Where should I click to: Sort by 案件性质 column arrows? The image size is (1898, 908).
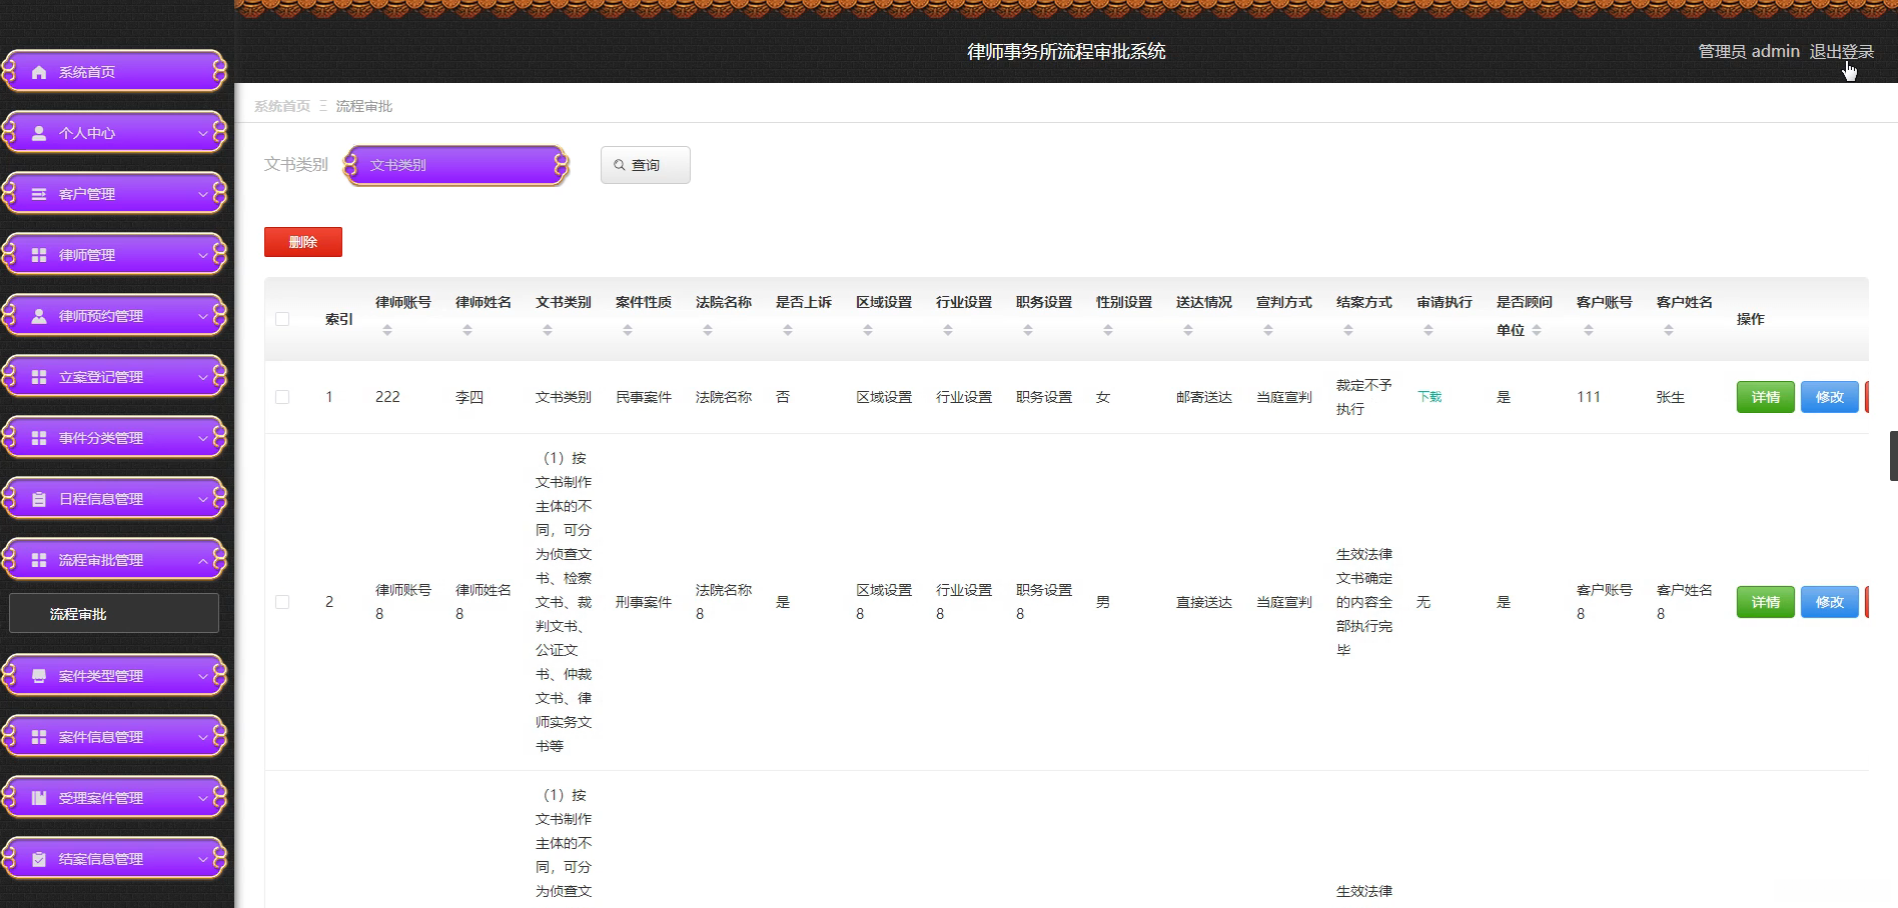627,330
